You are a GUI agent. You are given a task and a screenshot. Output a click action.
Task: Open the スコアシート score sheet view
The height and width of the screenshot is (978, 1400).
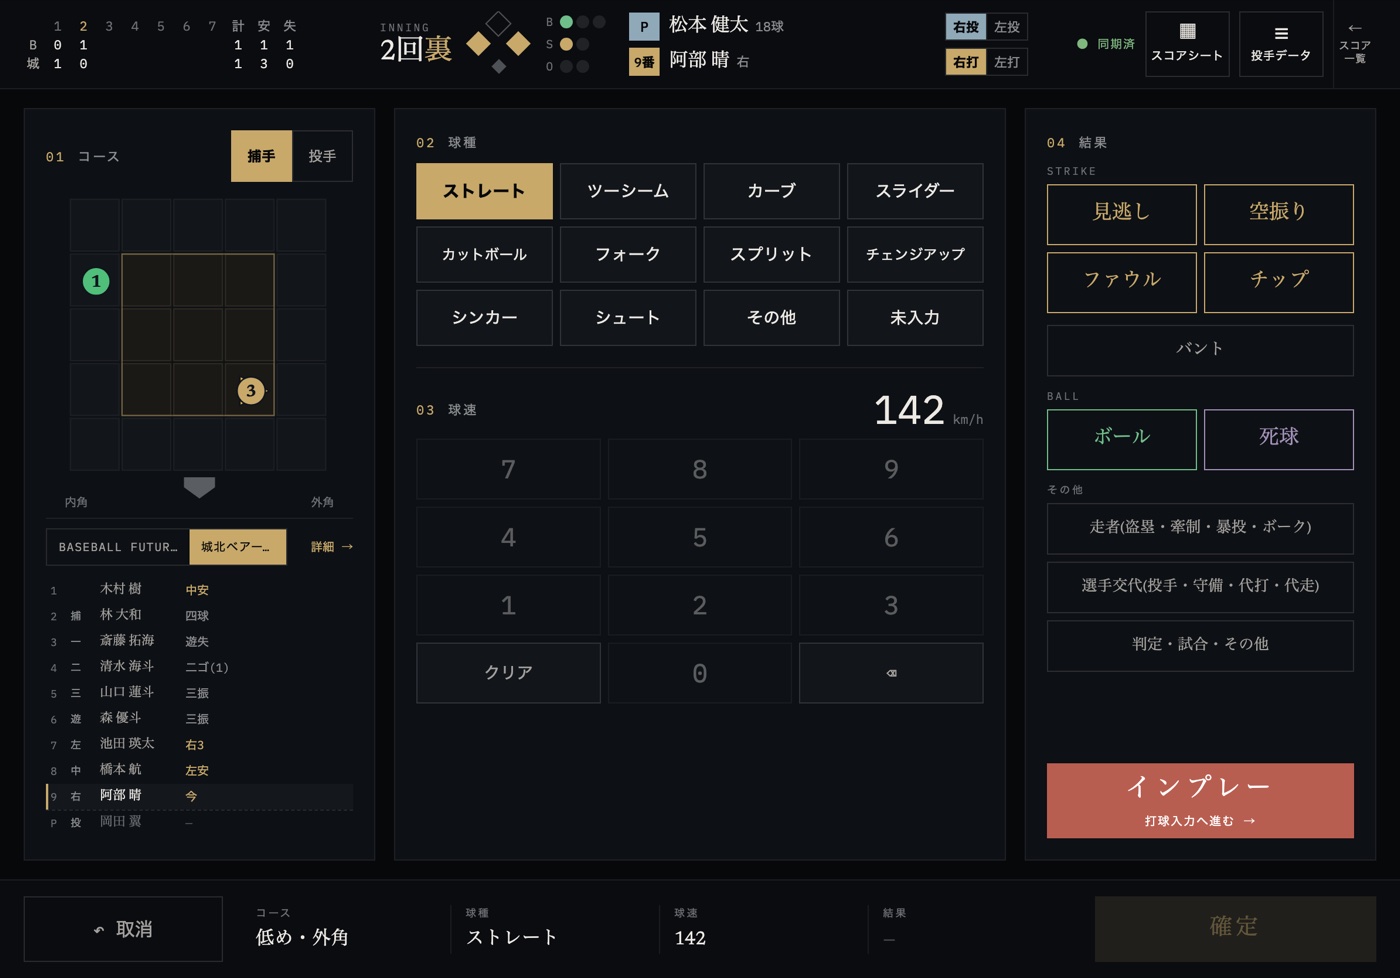pos(1187,44)
